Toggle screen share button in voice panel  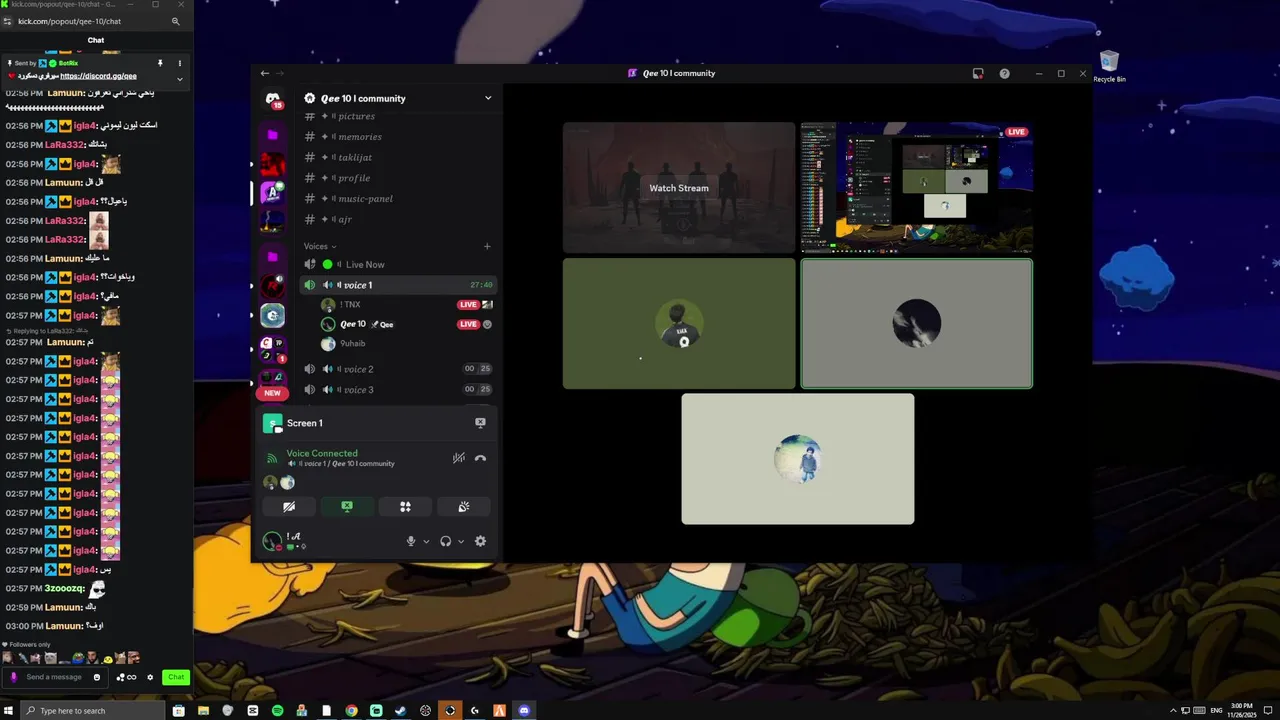347,507
